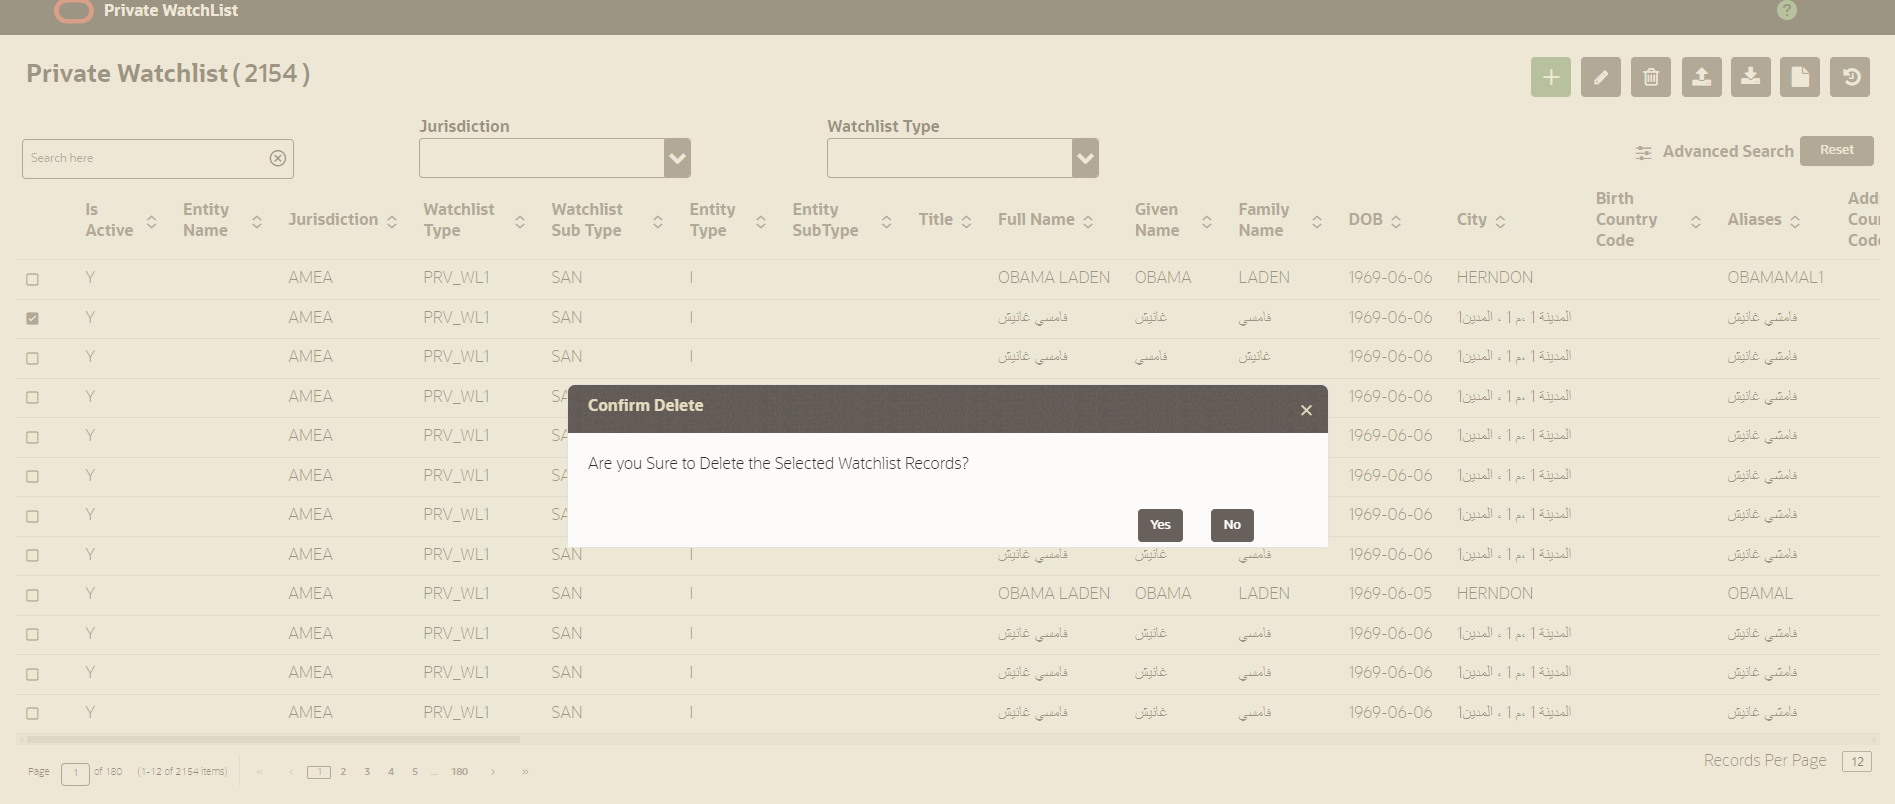The height and width of the screenshot is (804, 1895).
Task: Click the Oracle logo in header
Action: pos(73,11)
